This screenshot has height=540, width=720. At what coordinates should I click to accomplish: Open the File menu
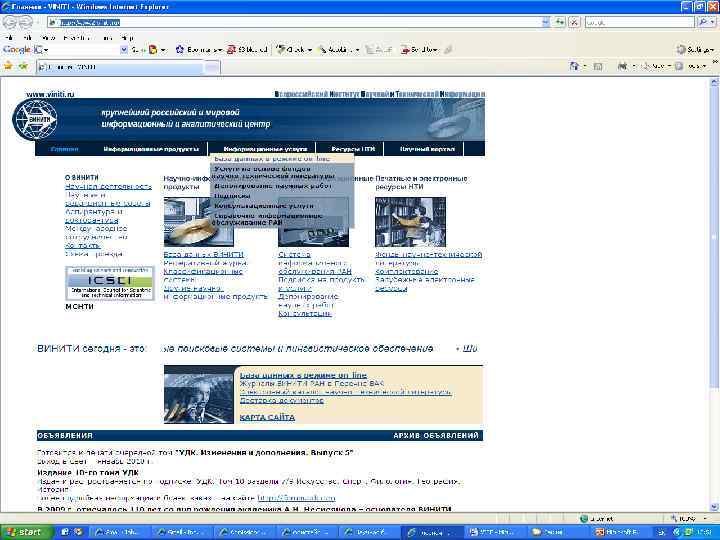8,38
